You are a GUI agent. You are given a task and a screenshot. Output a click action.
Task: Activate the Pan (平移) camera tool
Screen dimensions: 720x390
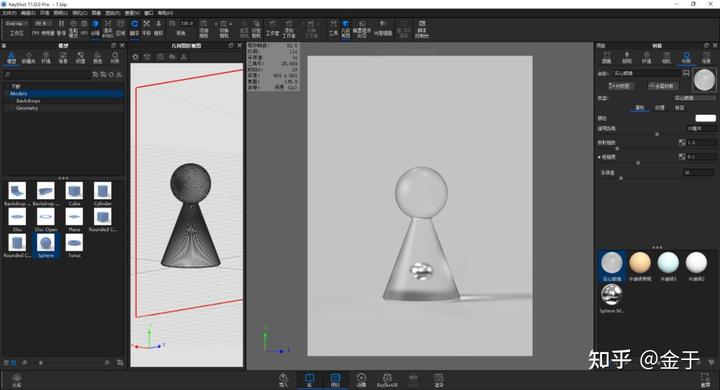[146, 28]
